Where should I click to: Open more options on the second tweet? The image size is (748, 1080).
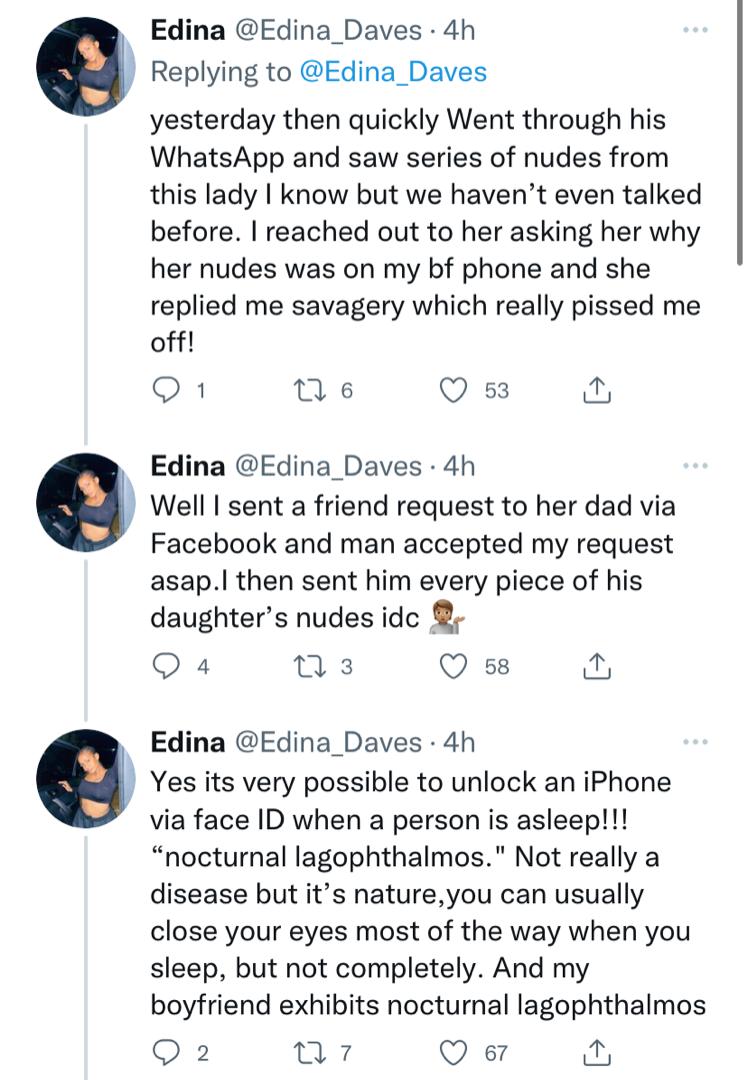coord(695,466)
